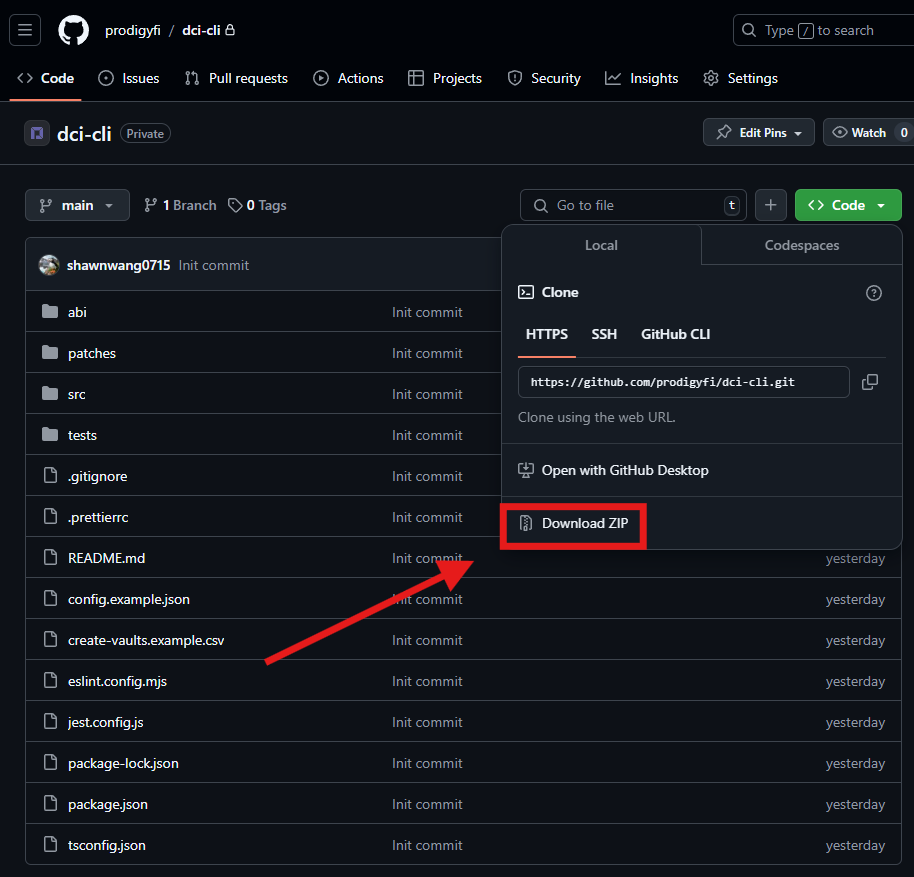Copy the clone URL to clipboard
Screen dimensions: 914x877
pos(870,382)
